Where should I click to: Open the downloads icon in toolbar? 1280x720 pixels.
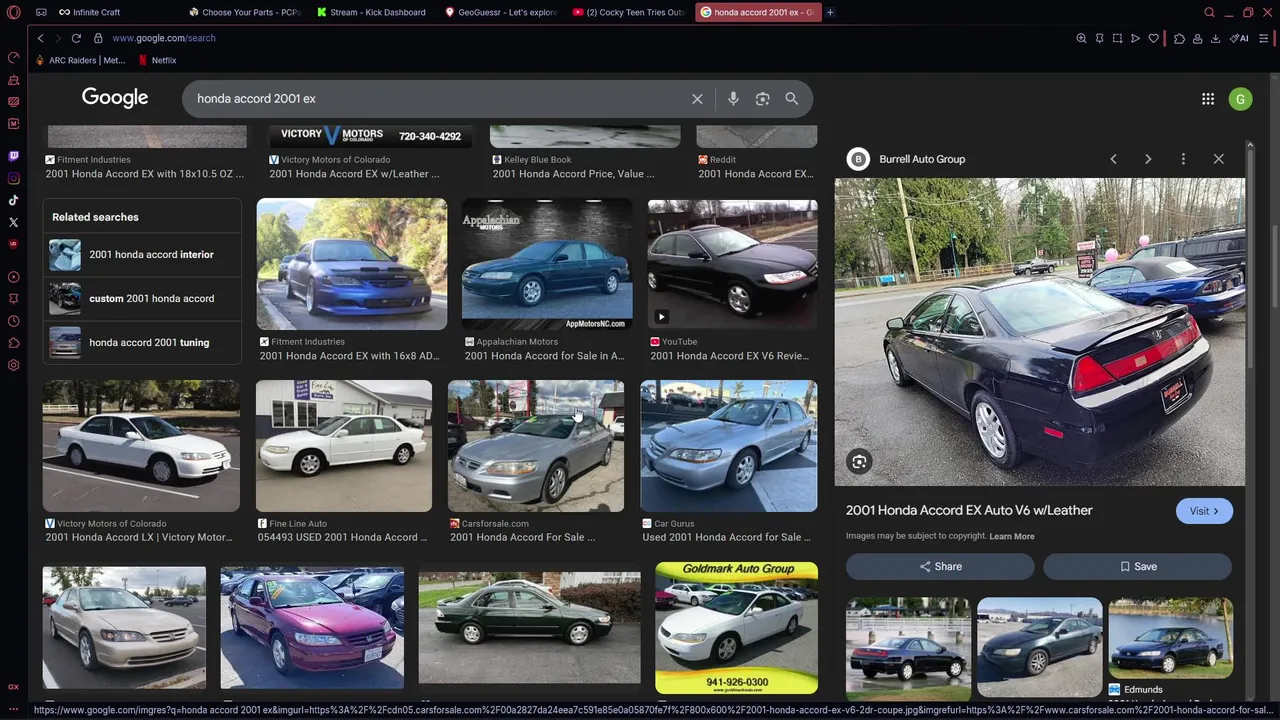1215,38
